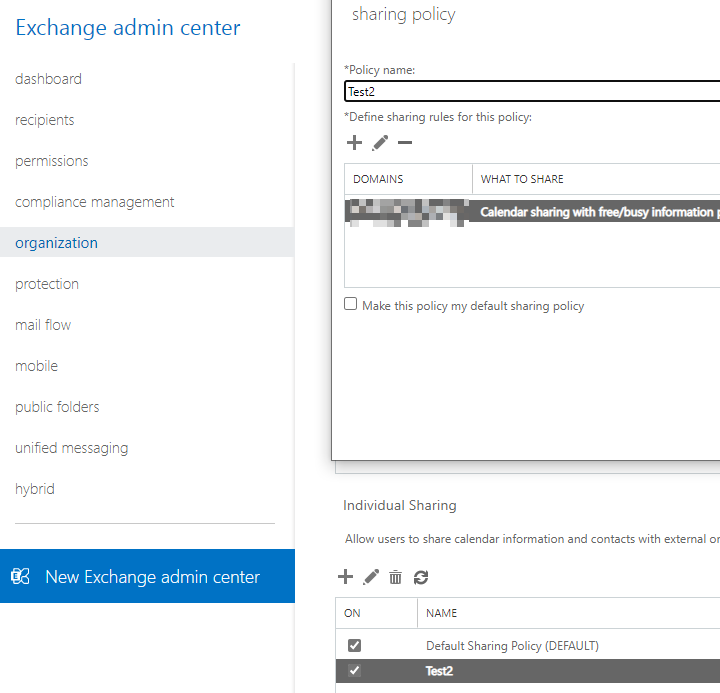Open permissions in the sidebar
The width and height of the screenshot is (720, 693).
pos(51,161)
